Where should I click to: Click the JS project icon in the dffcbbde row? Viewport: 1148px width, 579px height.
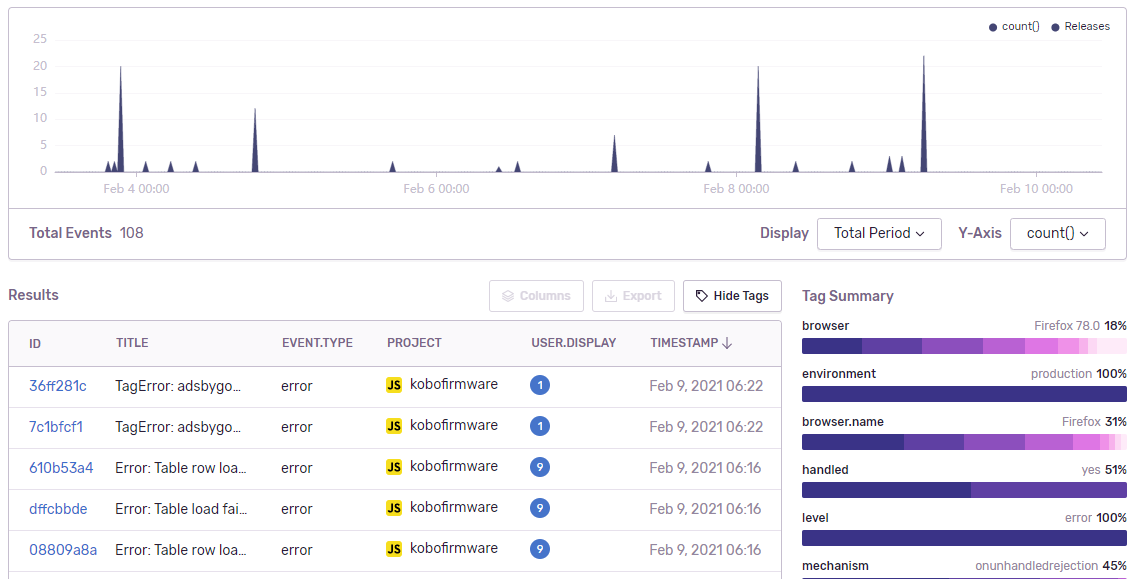[394, 508]
